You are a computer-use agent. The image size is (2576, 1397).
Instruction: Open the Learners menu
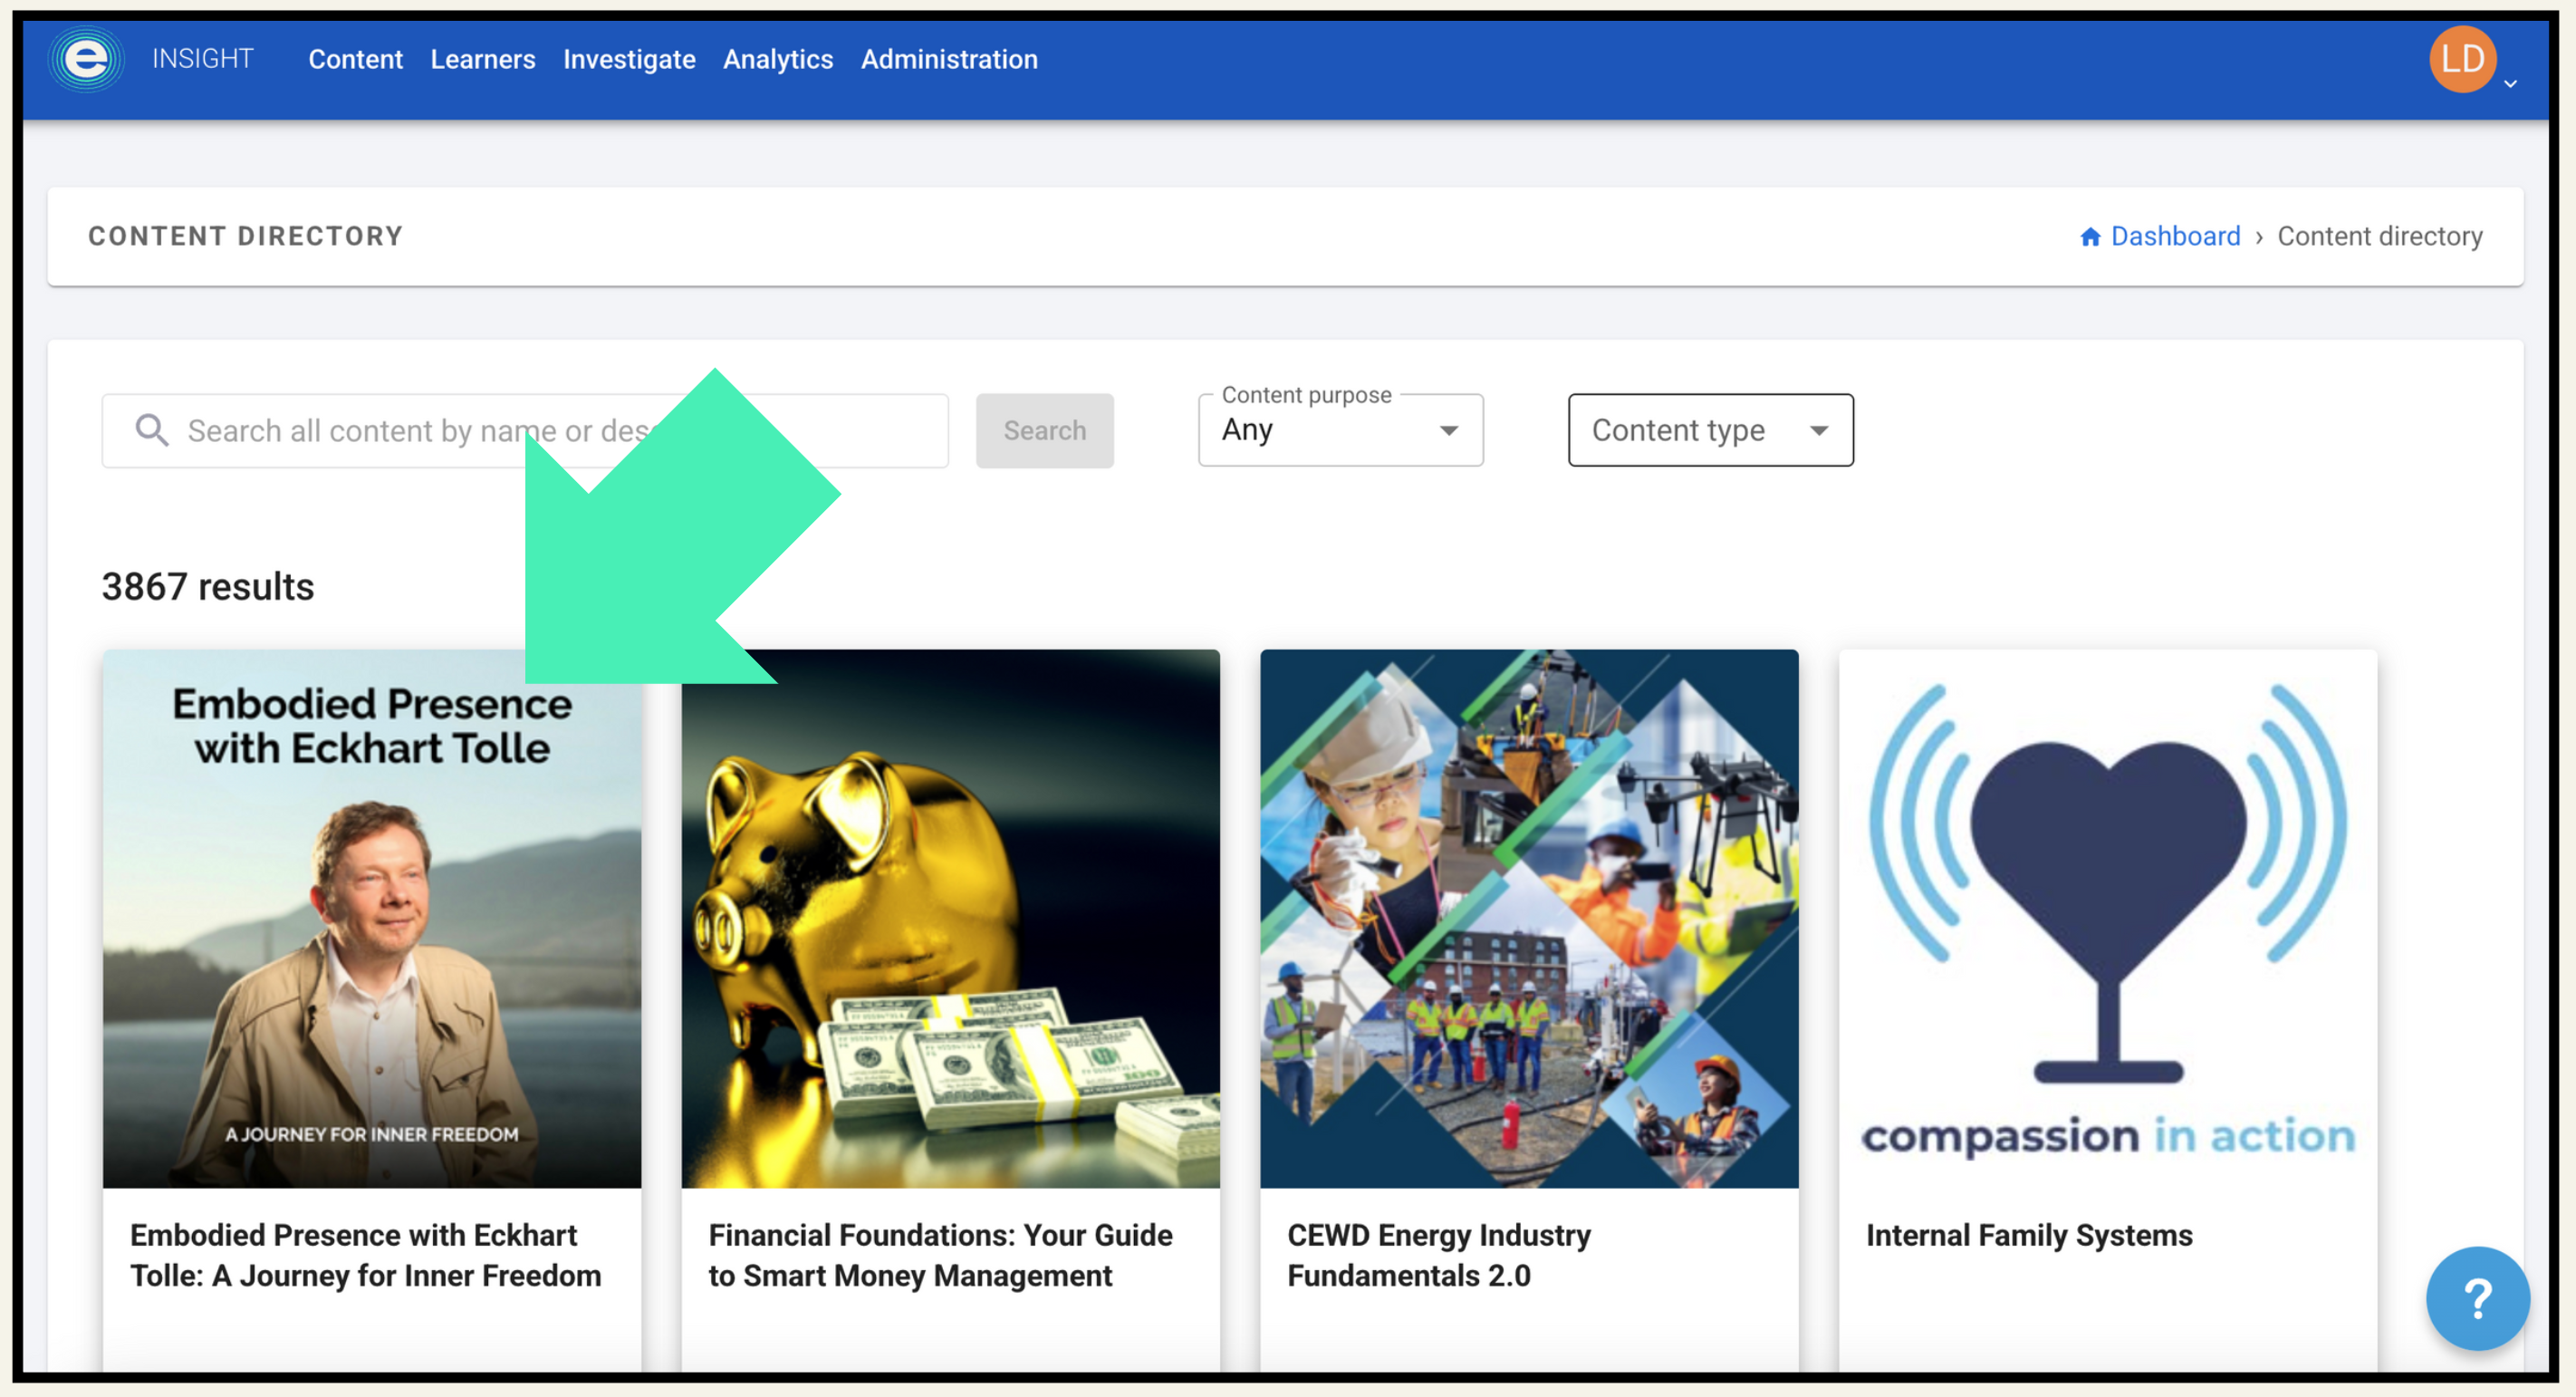pyautogui.click(x=482, y=59)
